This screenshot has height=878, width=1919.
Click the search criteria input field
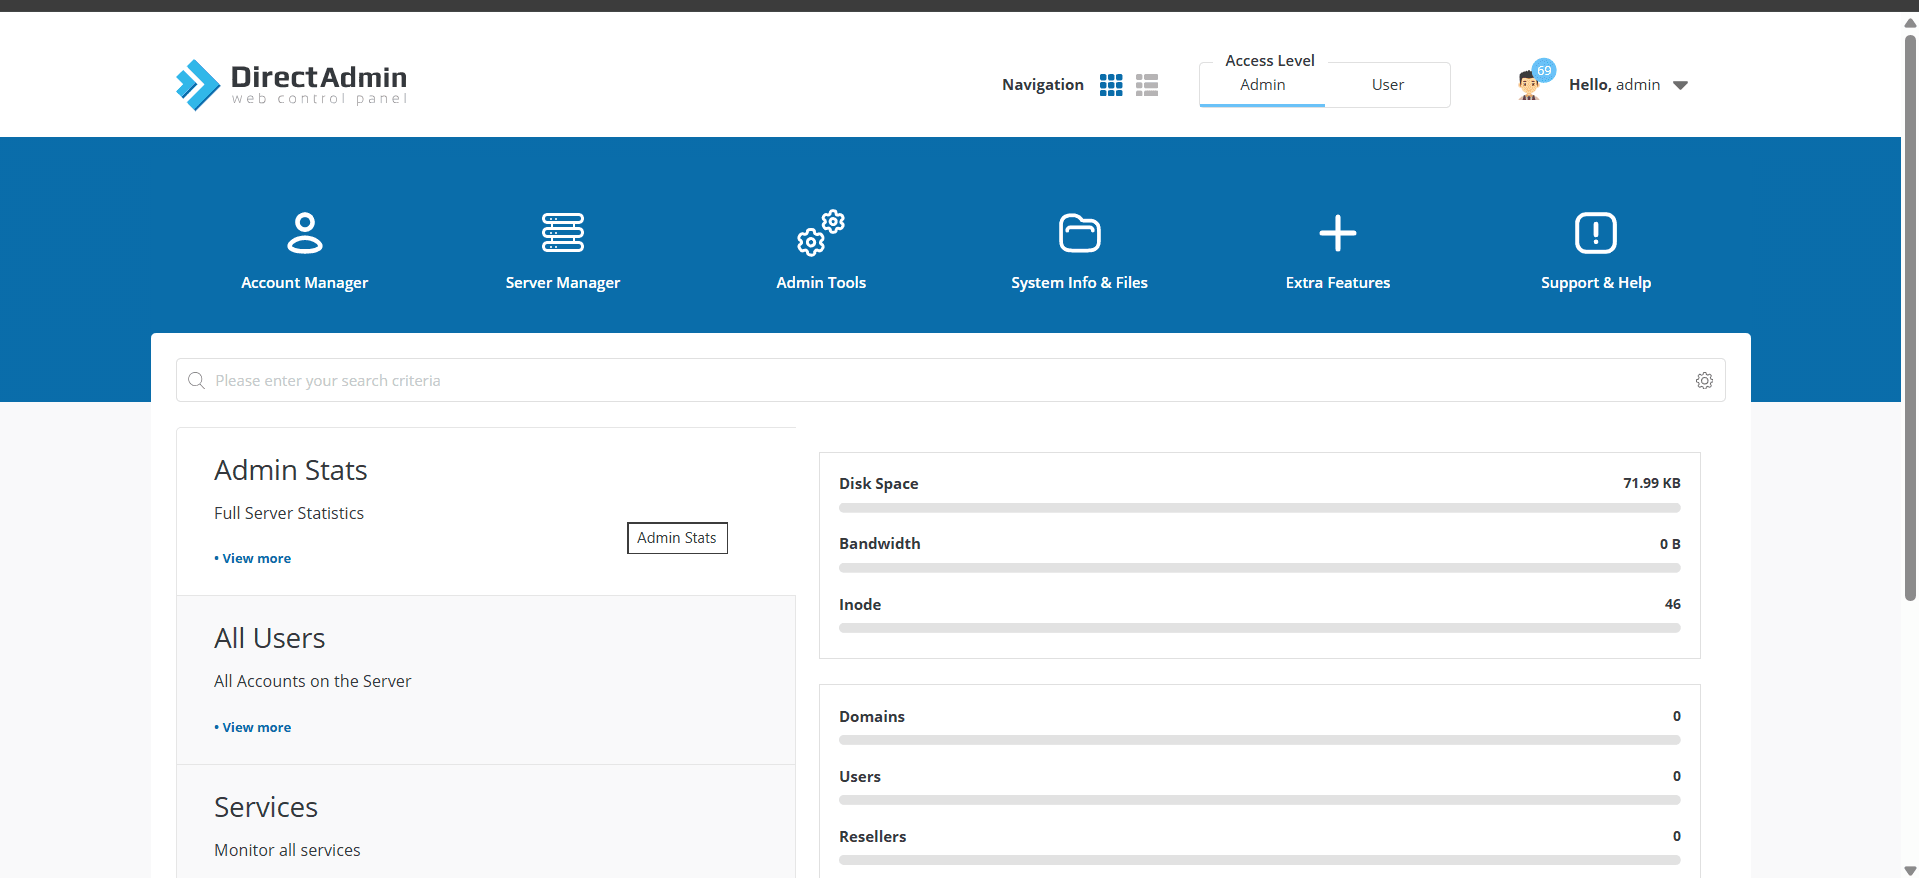pos(940,381)
